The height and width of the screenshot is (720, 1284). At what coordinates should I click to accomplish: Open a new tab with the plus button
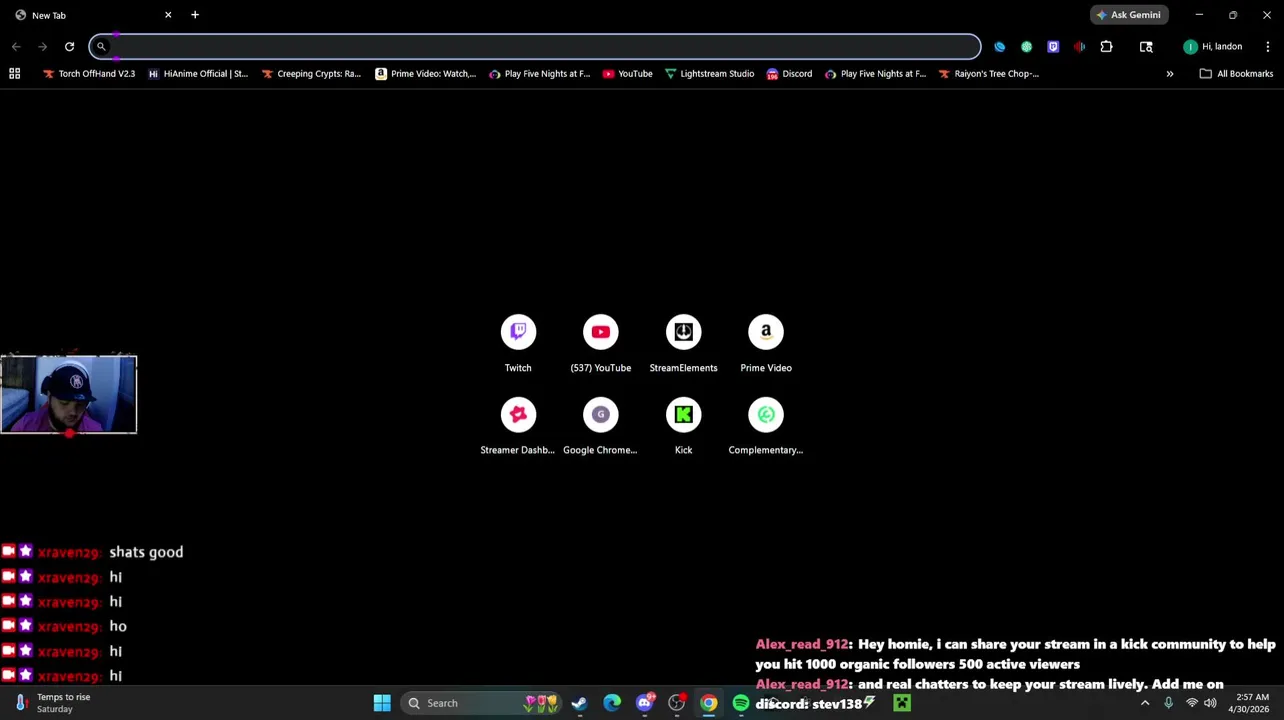click(195, 15)
